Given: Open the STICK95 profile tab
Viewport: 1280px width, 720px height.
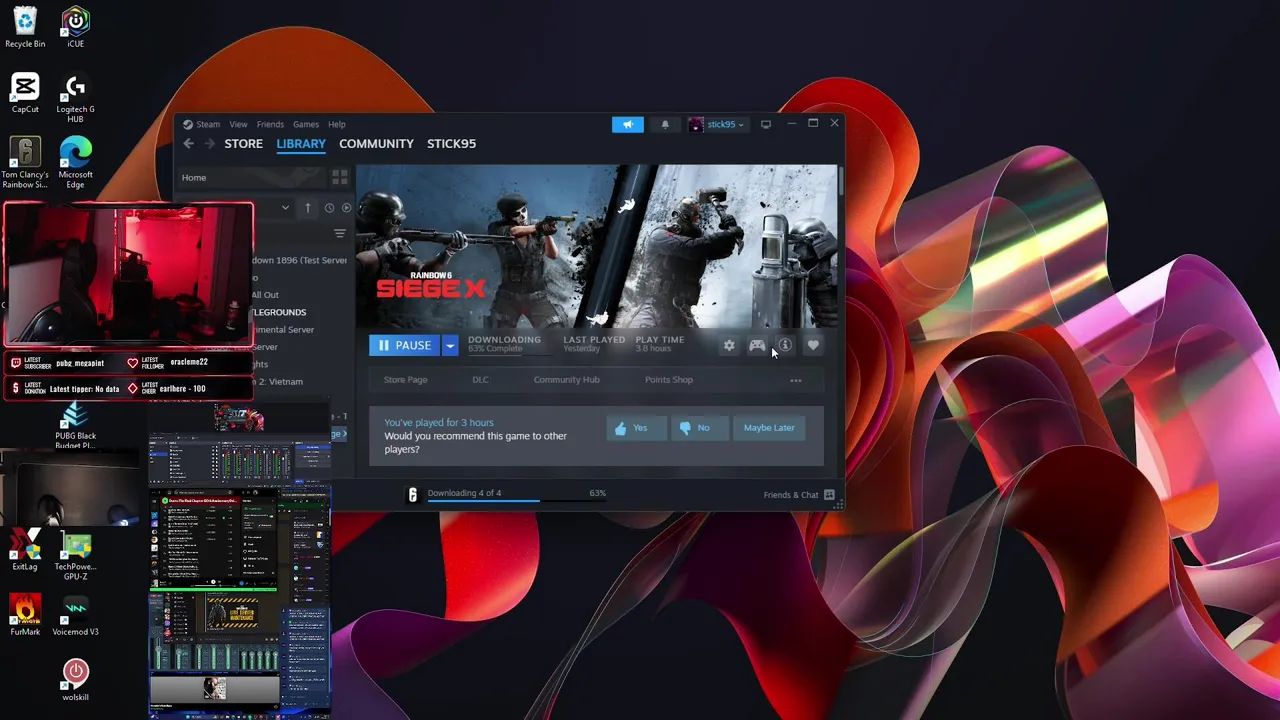Looking at the screenshot, I should (451, 144).
